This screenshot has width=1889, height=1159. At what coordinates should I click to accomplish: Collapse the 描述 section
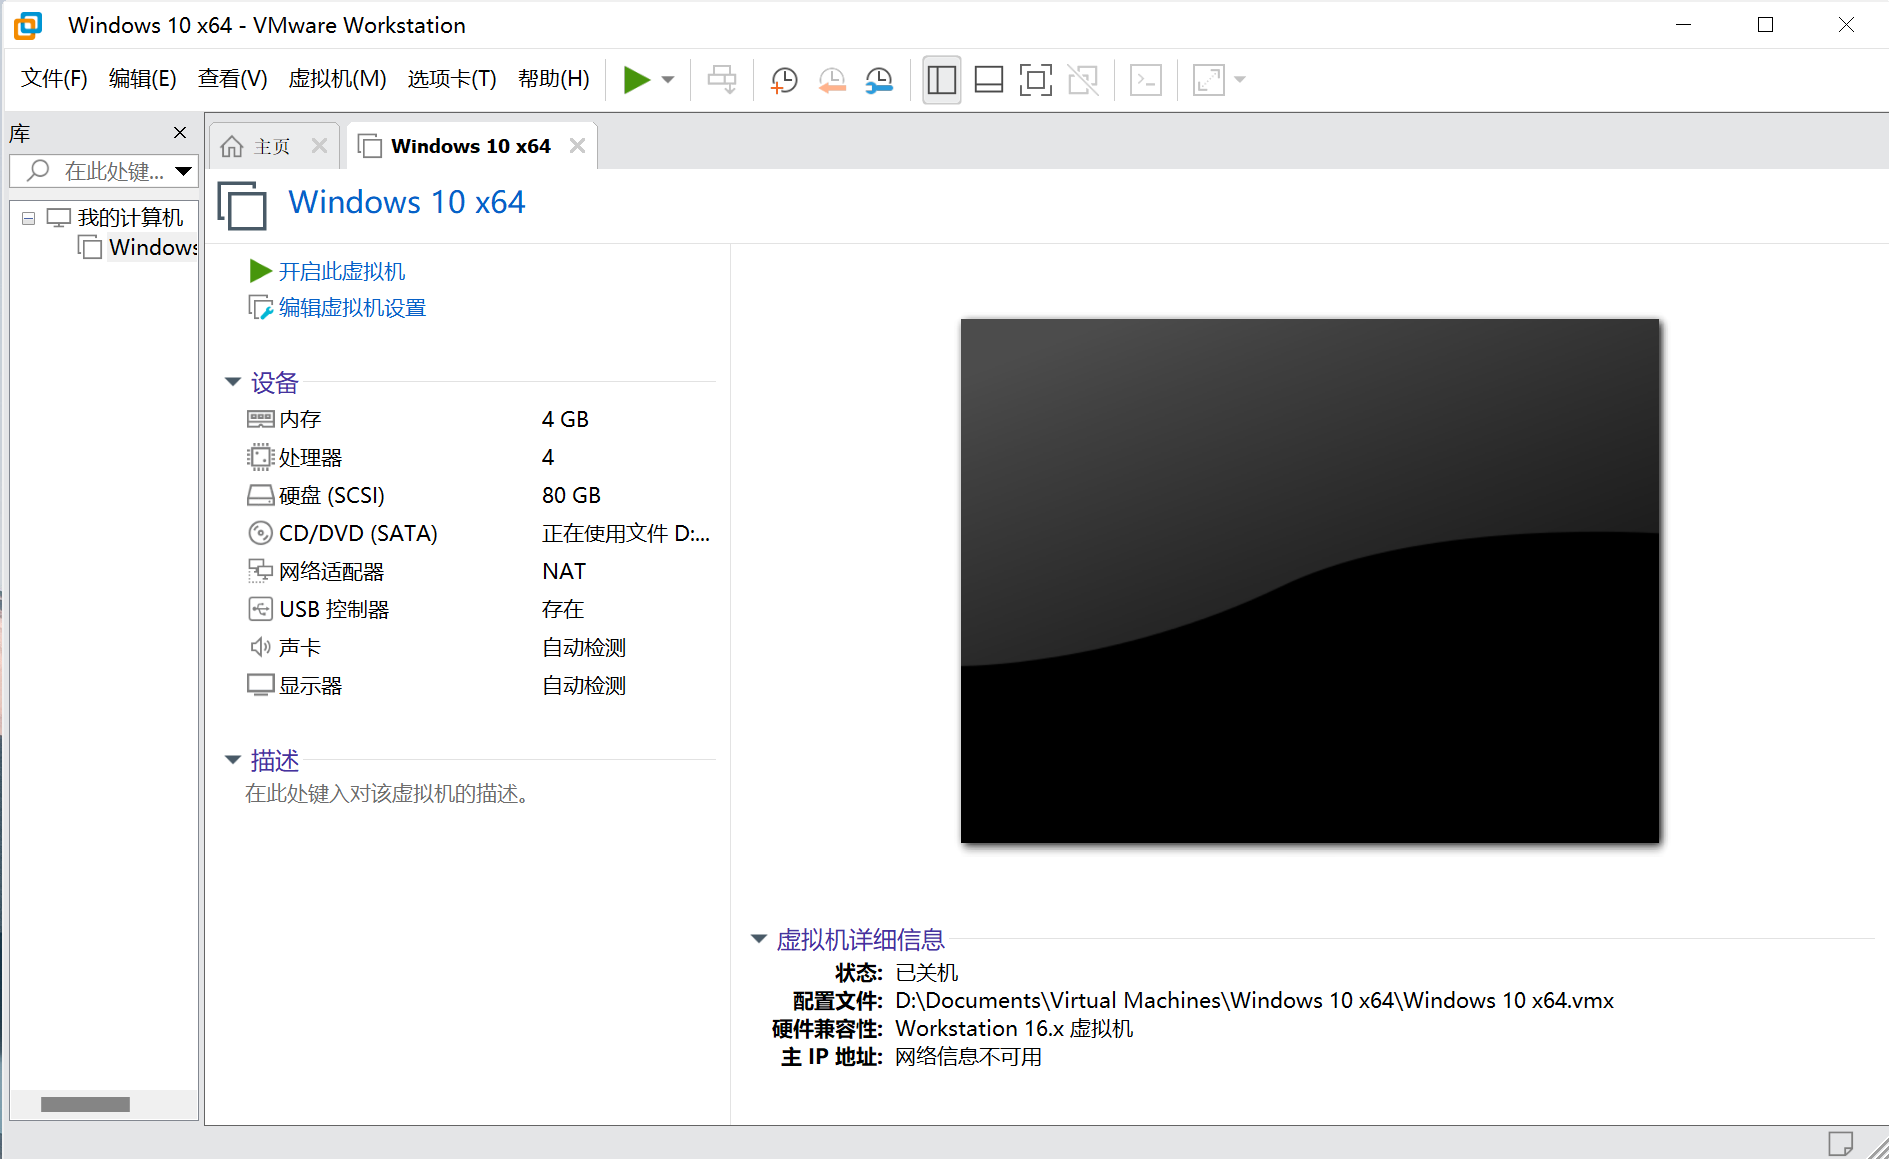tap(233, 760)
